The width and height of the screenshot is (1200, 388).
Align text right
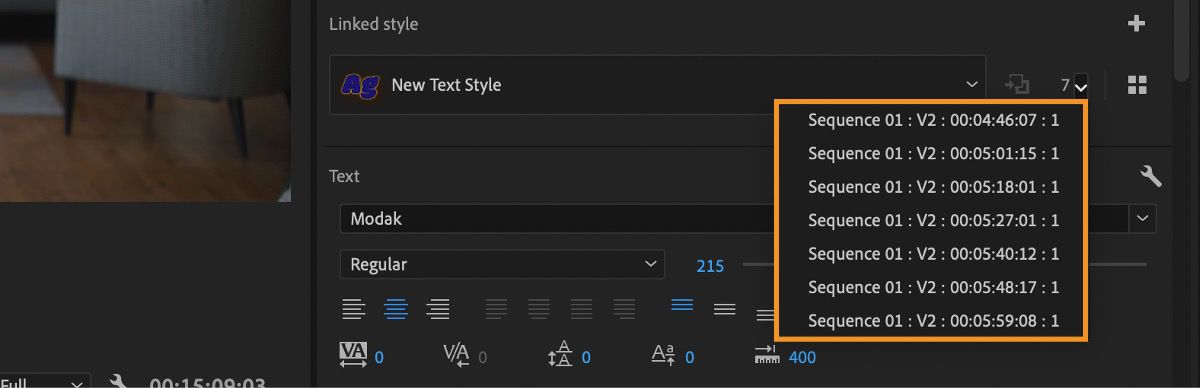438,309
